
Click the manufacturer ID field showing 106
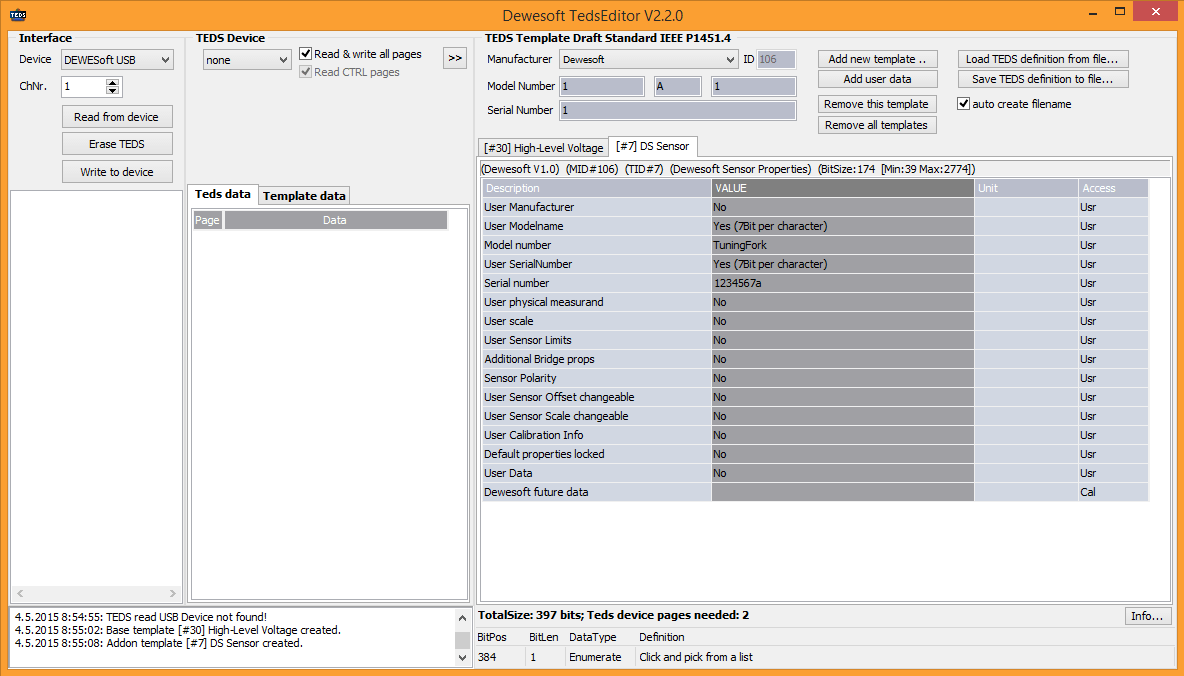coord(776,59)
